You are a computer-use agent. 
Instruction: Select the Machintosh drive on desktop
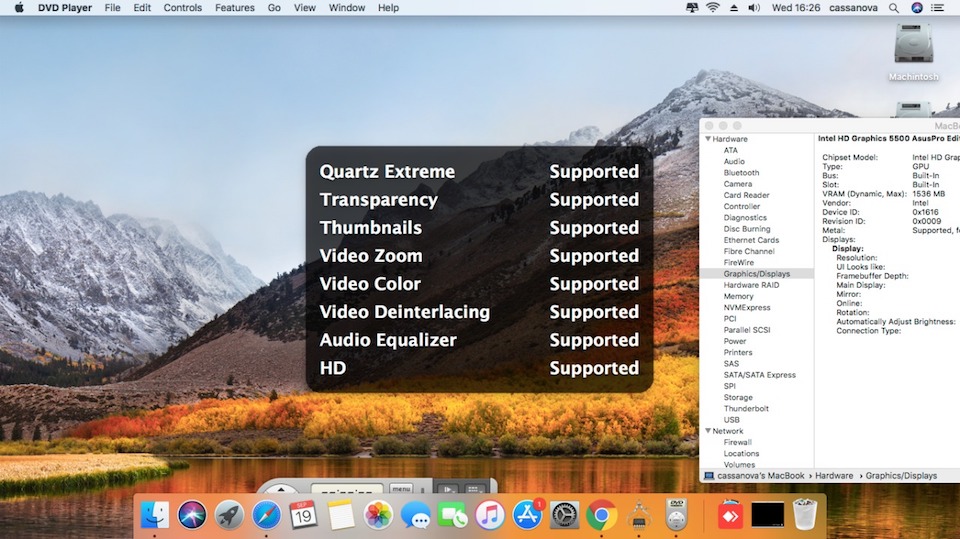click(913, 52)
